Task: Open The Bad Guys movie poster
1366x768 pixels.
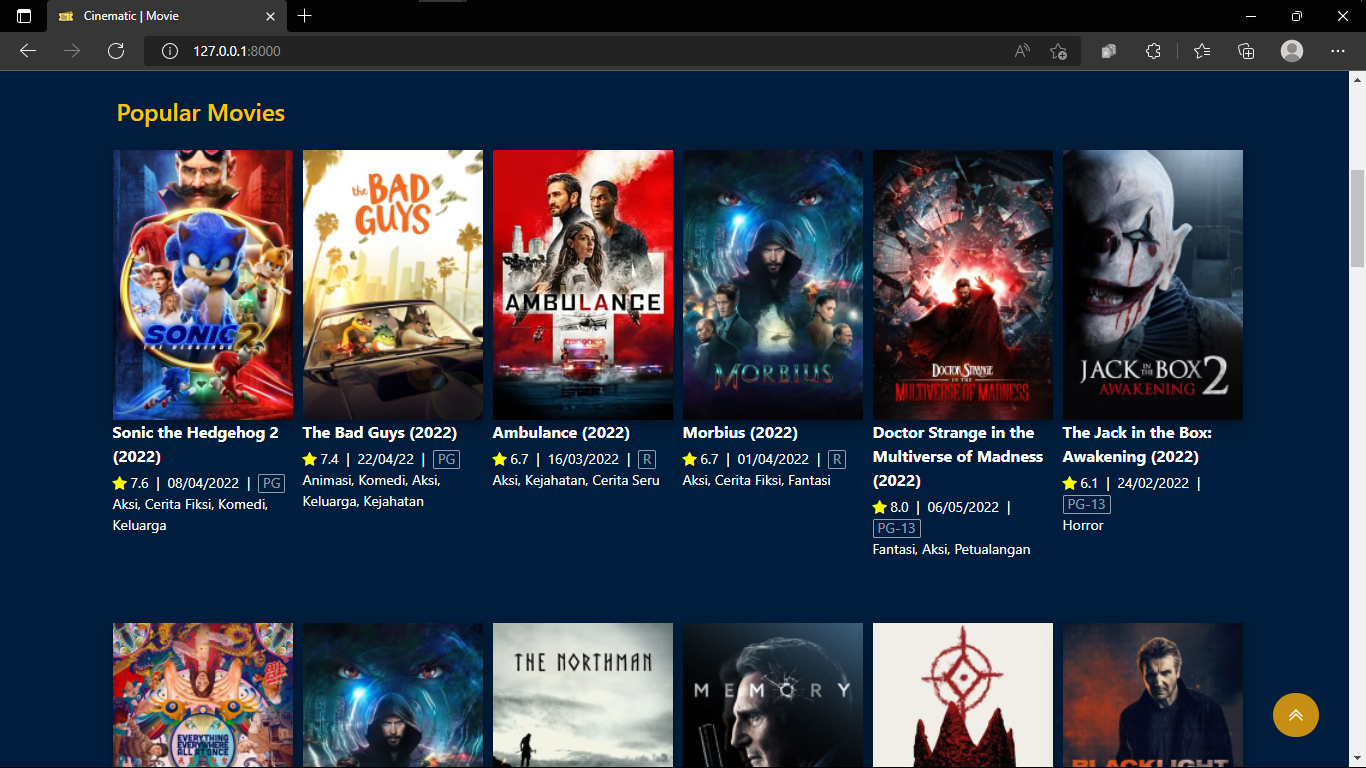Action: coord(393,285)
